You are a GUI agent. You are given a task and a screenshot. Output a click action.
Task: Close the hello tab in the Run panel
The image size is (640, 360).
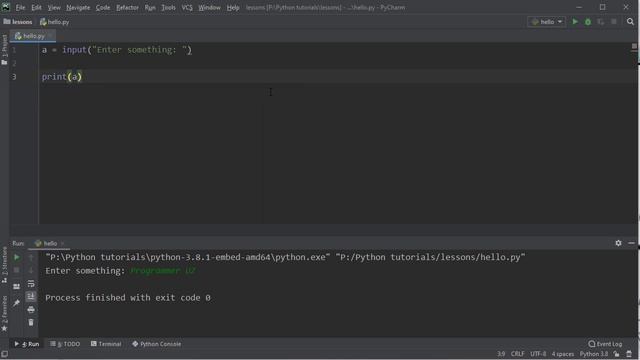62,243
